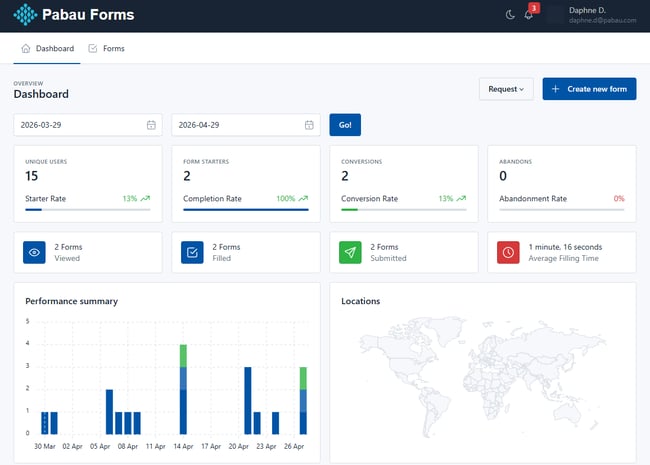Image resolution: width=650 pixels, height=465 pixels.
Task: Click the green Forms Submitted paper plane icon
Action: (351, 253)
